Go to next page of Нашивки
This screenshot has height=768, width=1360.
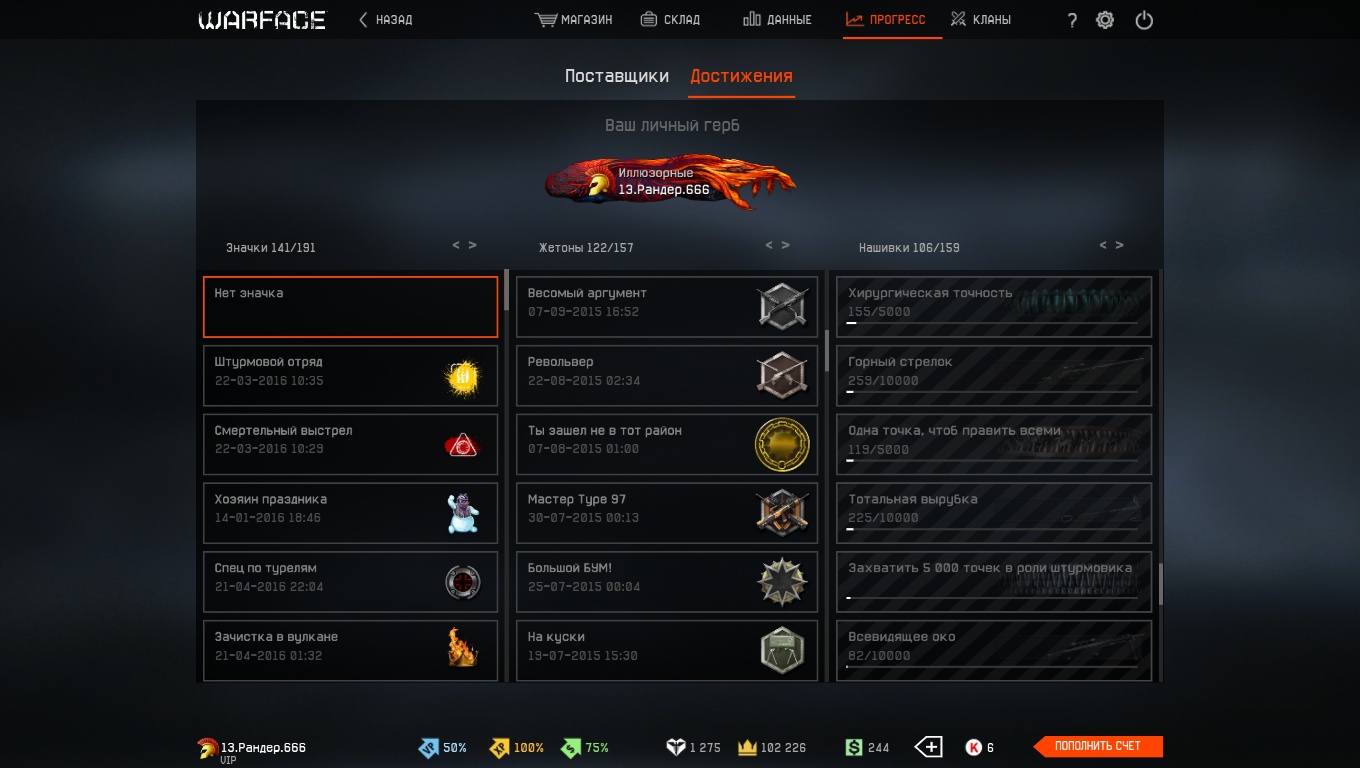tap(1120, 245)
